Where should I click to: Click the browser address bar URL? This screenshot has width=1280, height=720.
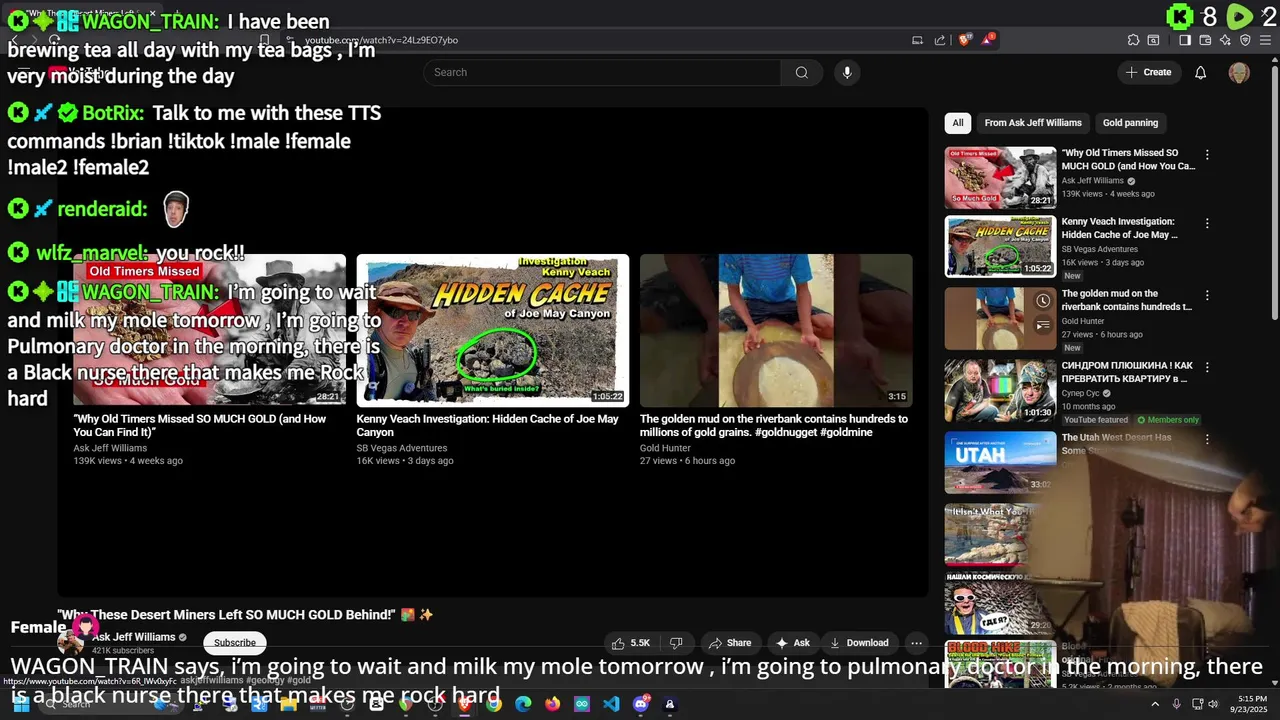(381, 40)
